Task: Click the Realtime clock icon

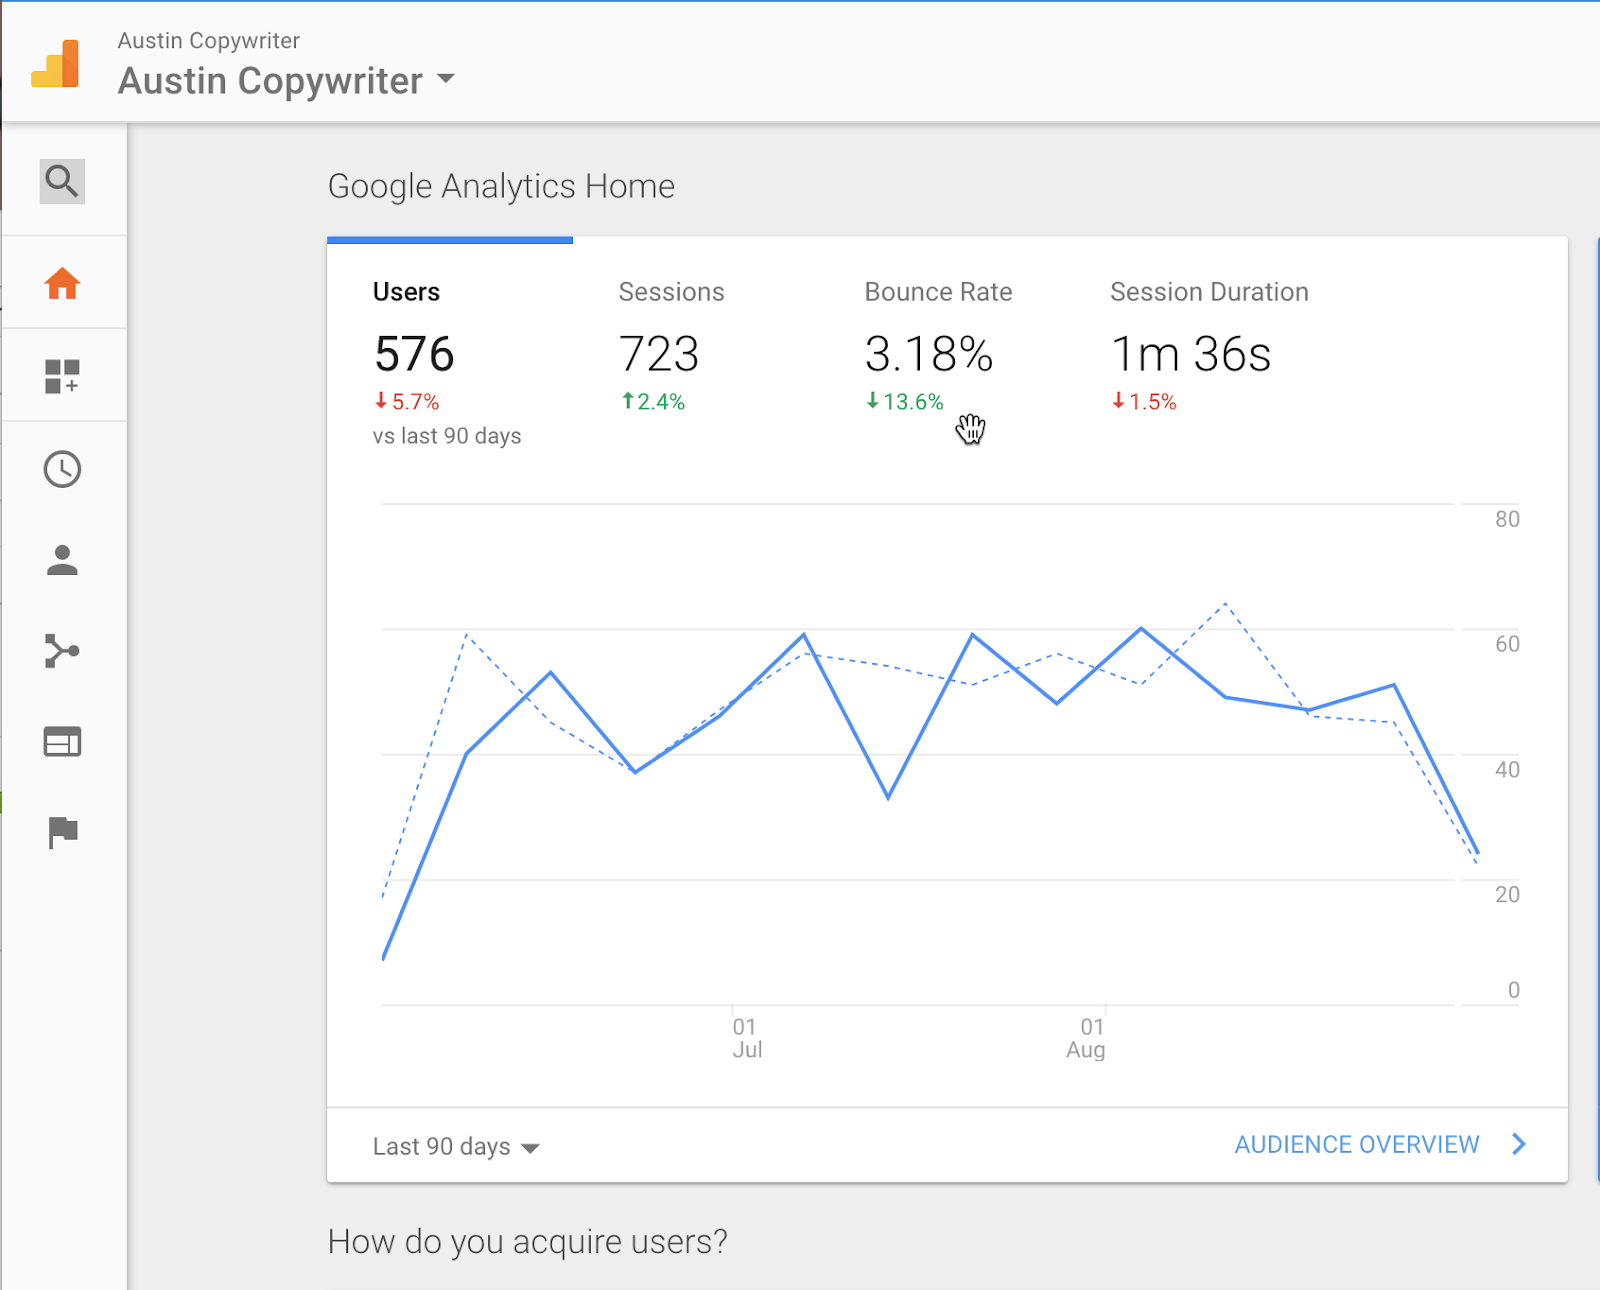Action: (62, 468)
